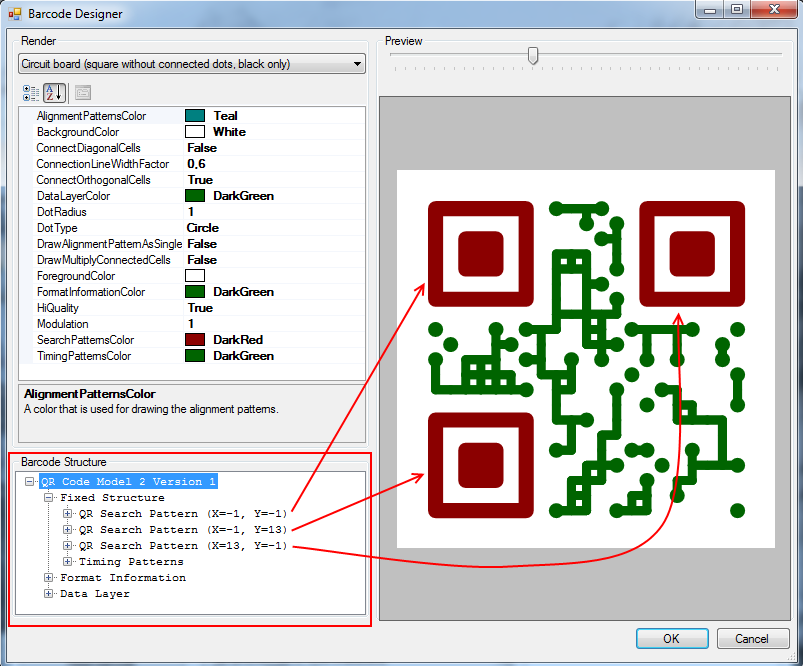
Task: Select the Timing Patterns tree item
Action: [131, 561]
